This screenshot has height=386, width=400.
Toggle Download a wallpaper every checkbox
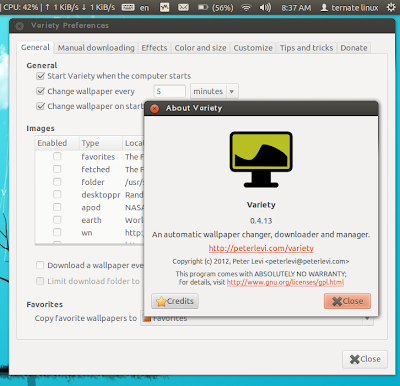(40, 265)
